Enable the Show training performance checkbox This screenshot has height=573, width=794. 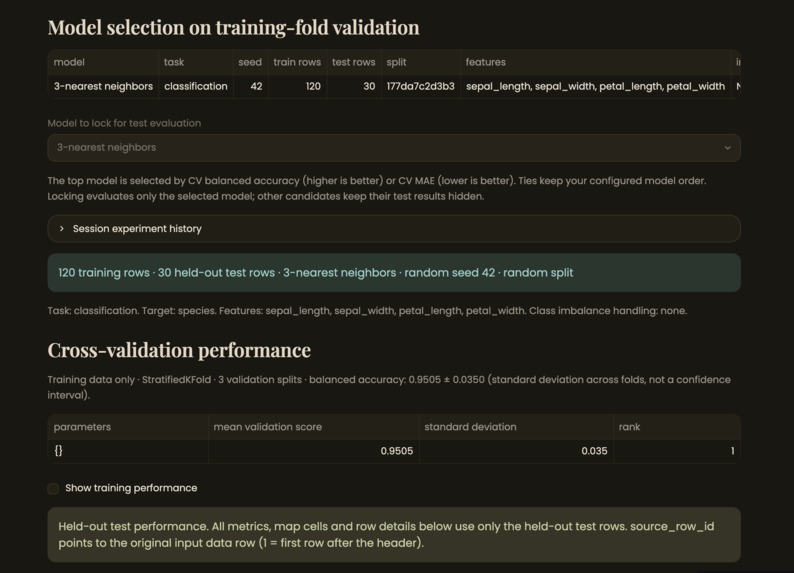(x=53, y=488)
